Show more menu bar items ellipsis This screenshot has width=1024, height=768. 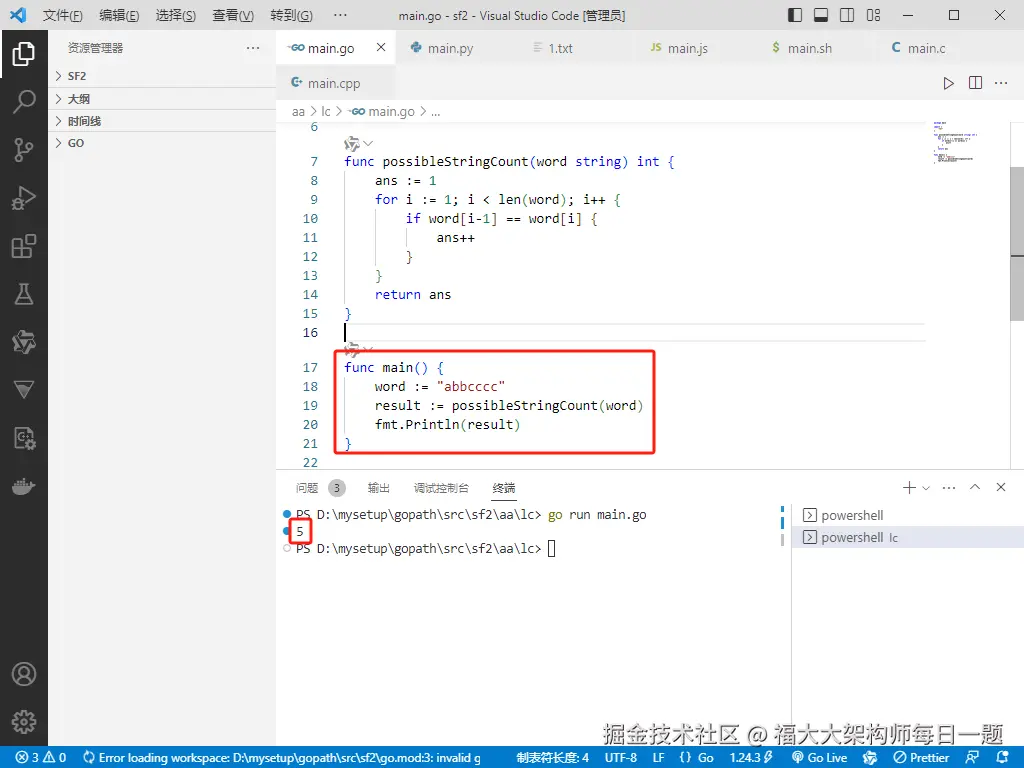340,15
